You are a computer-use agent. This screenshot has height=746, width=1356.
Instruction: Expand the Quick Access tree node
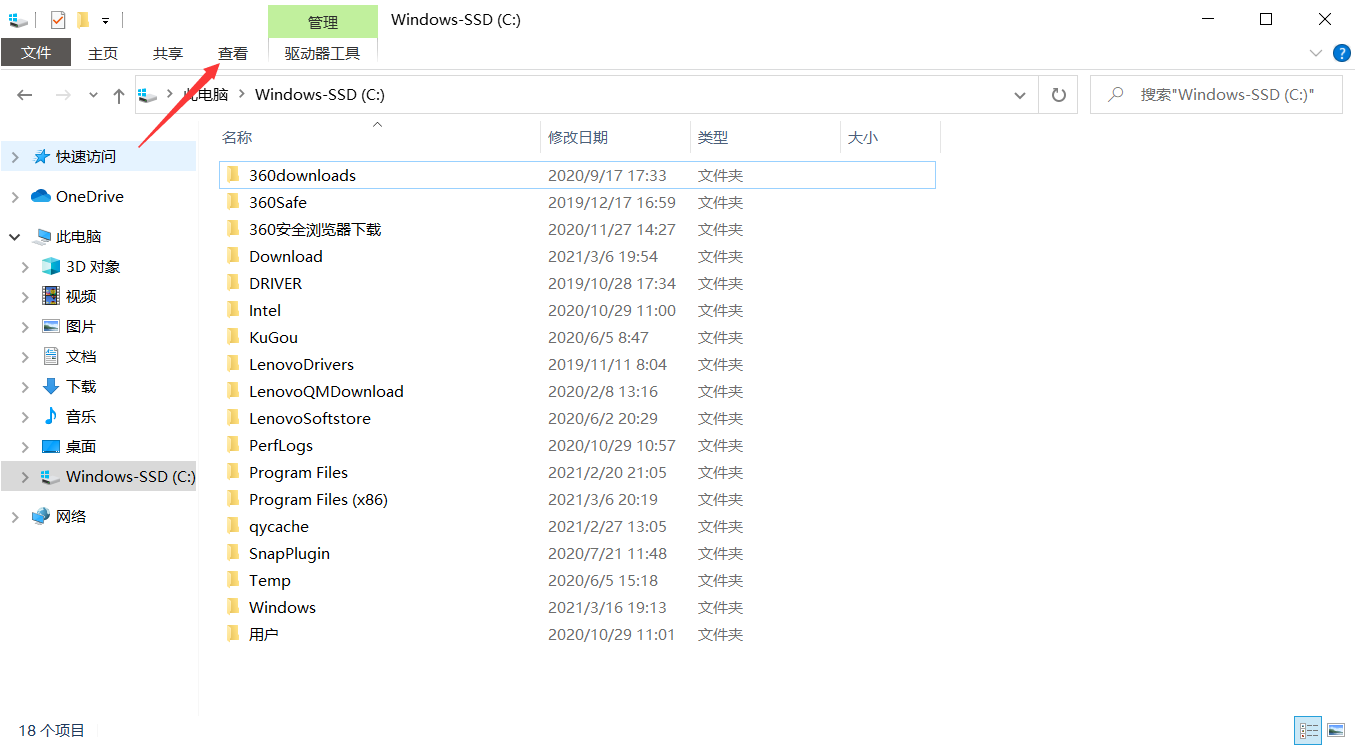[14, 157]
